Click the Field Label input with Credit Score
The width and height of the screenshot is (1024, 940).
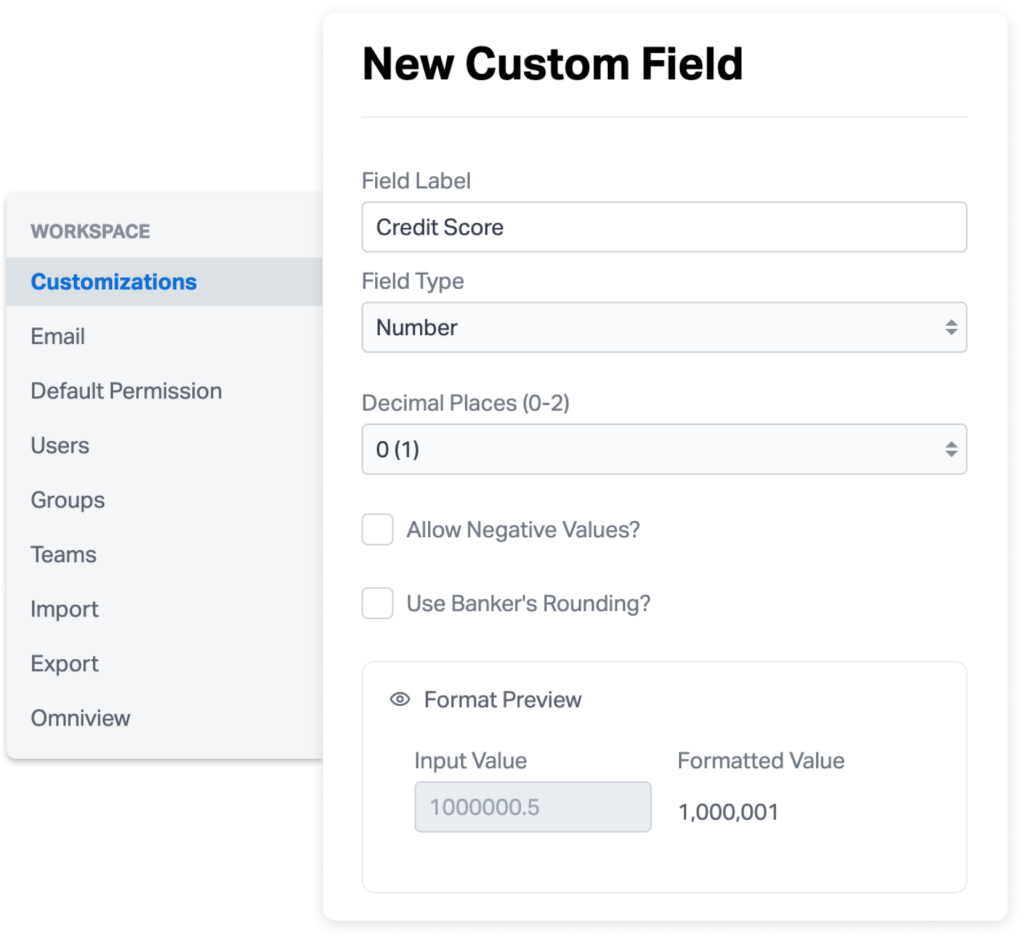click(664, 227)
